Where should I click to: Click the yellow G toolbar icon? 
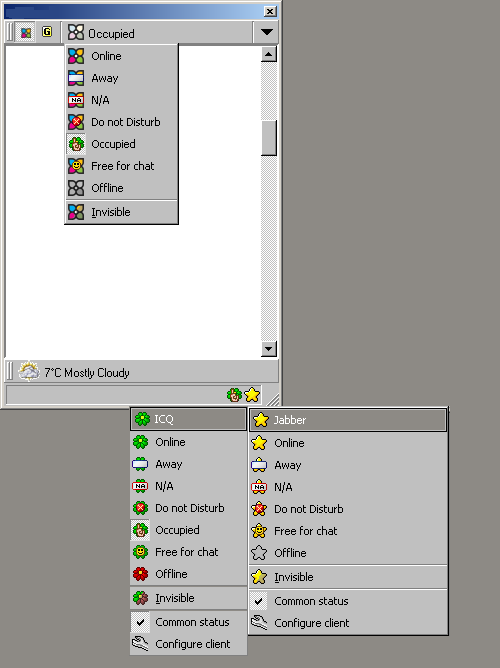[x=47, y=32]
